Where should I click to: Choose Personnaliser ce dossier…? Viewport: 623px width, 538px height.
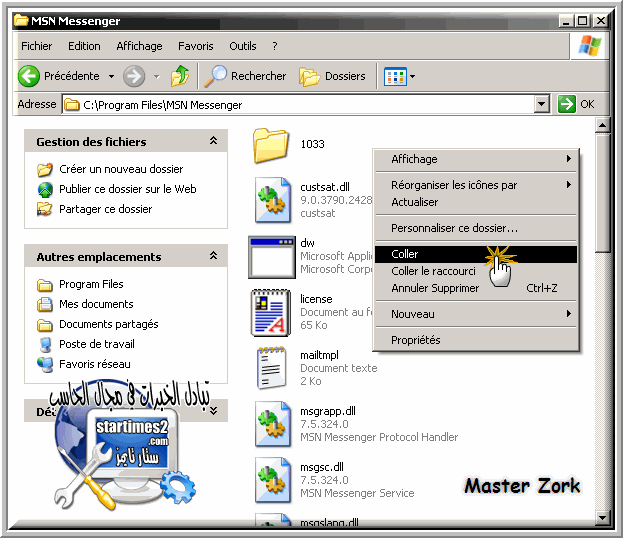476,228
